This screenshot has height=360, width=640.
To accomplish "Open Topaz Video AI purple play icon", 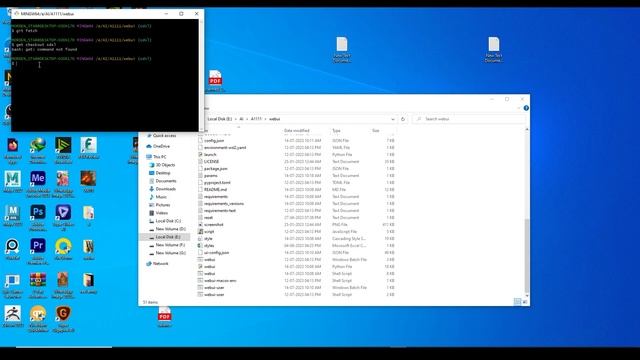I will click(63, 212).
